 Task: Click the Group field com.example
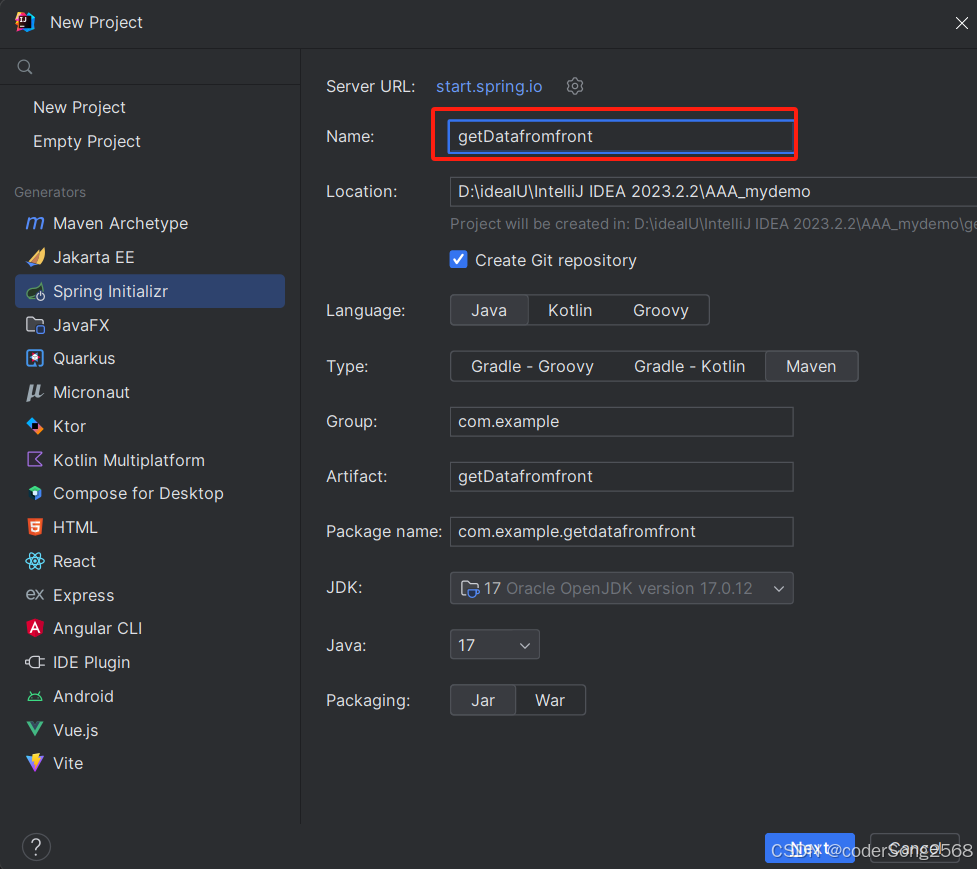(621, 422)
